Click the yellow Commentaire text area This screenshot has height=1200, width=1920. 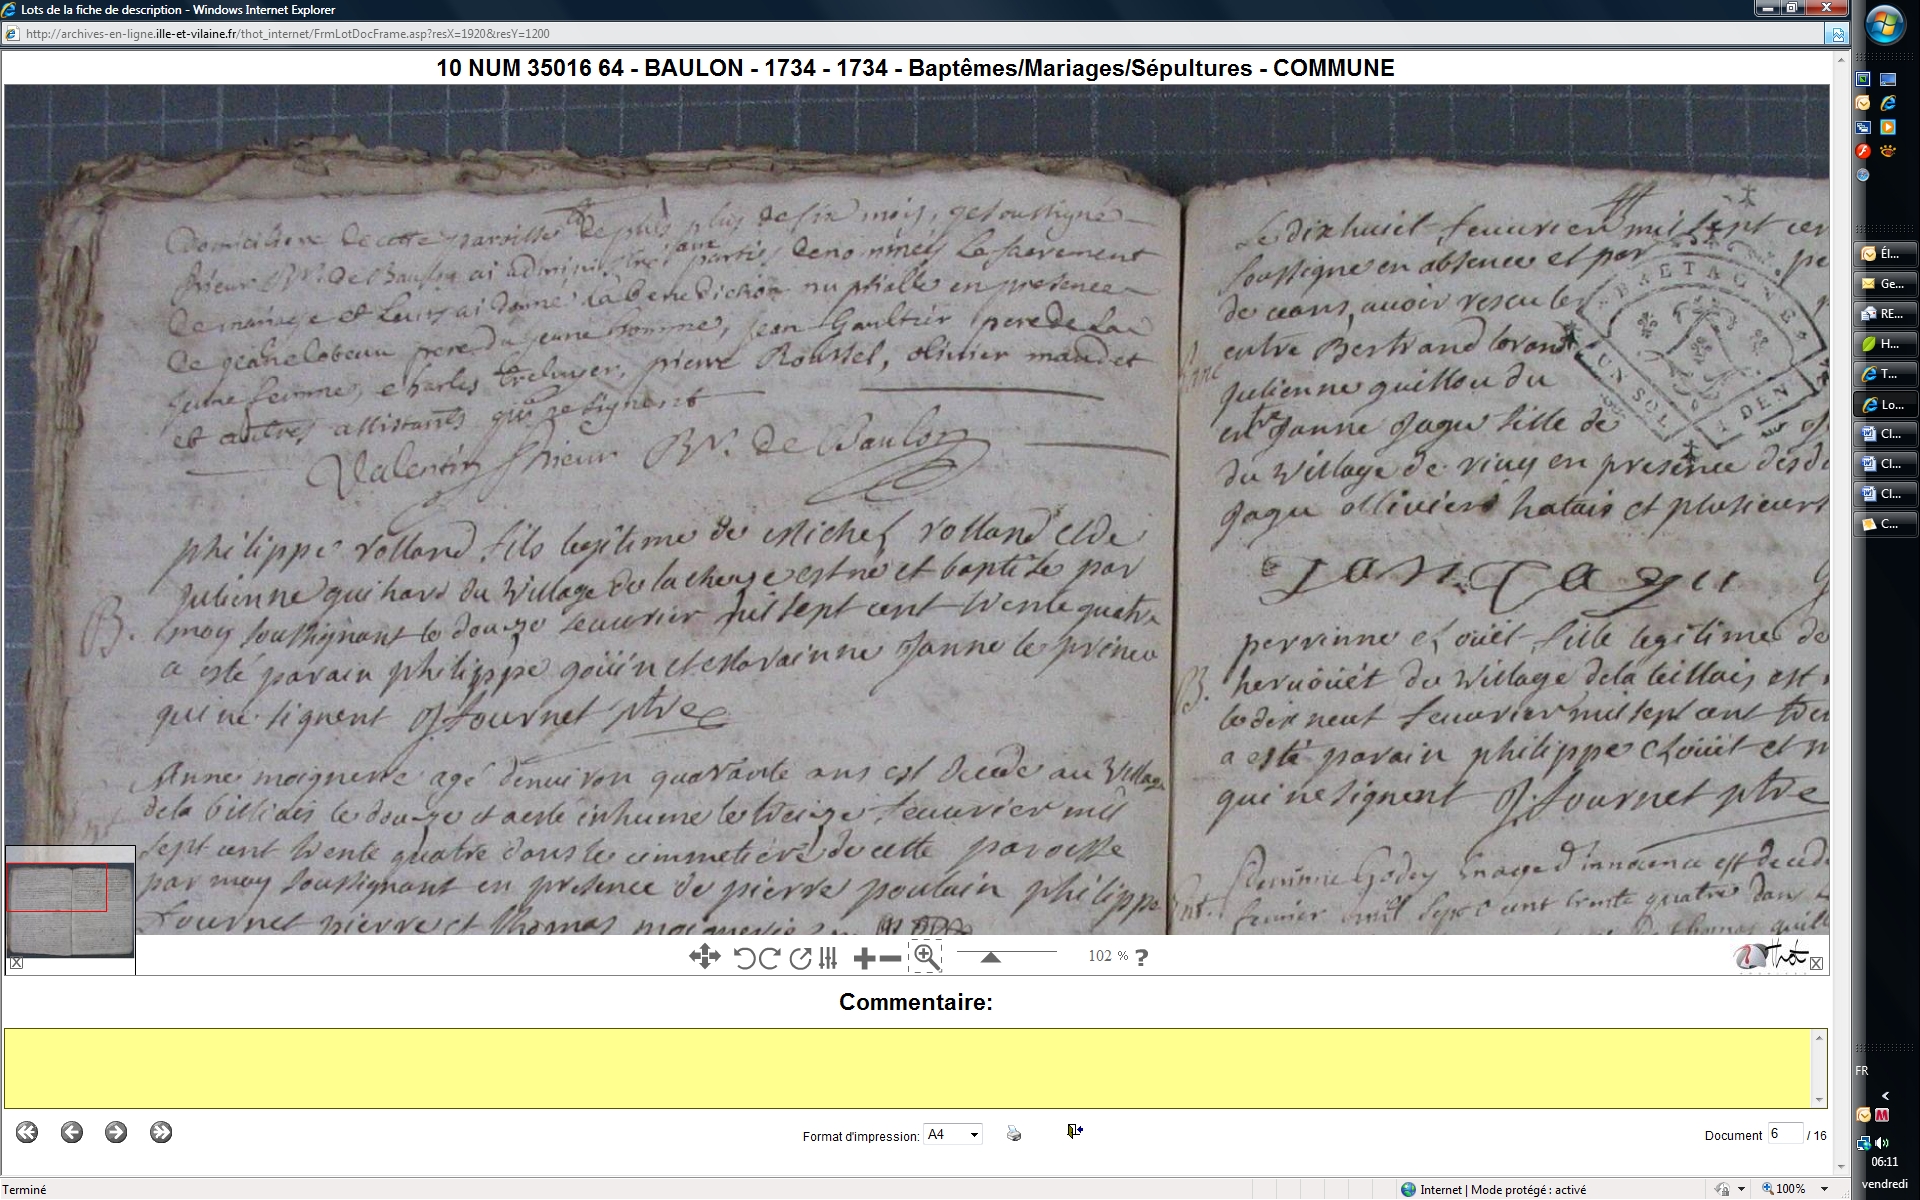pyautogui.click(x=906, y=1068)
